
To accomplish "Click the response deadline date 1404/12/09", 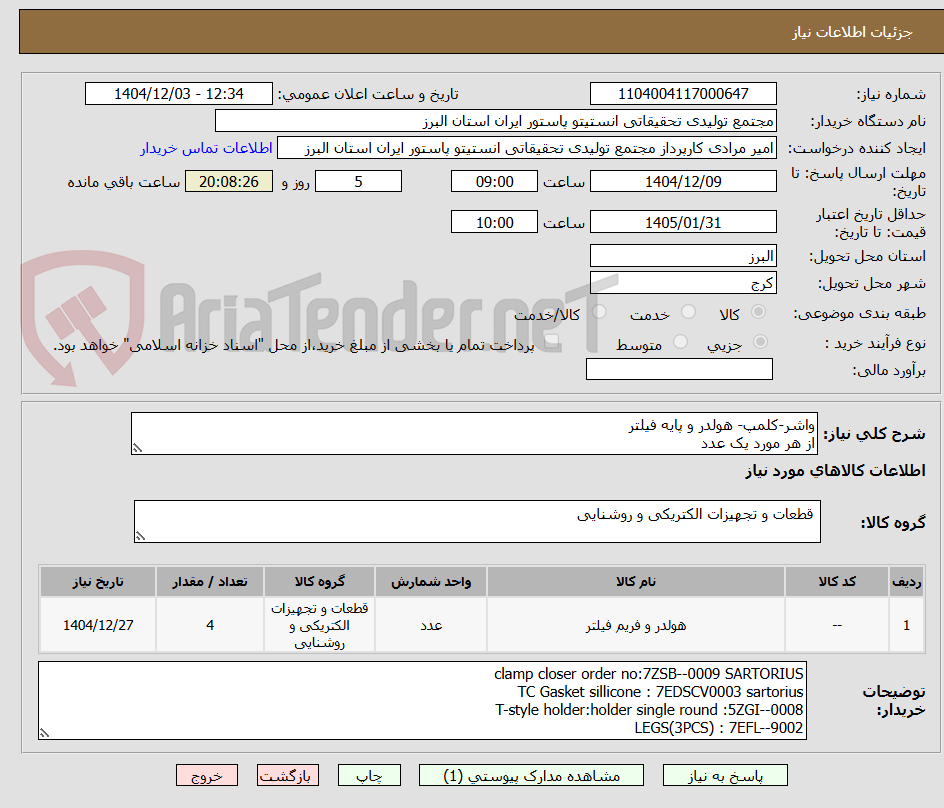I will click(x=683, y=181).
